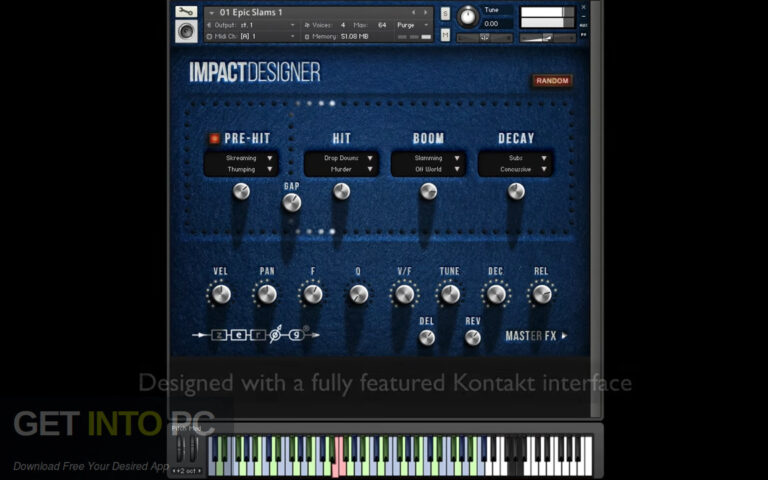The height and width of the screenshot is (480, 768).
Task: Click the Memory 51.08 MB readout
Action: click(336, 36)
